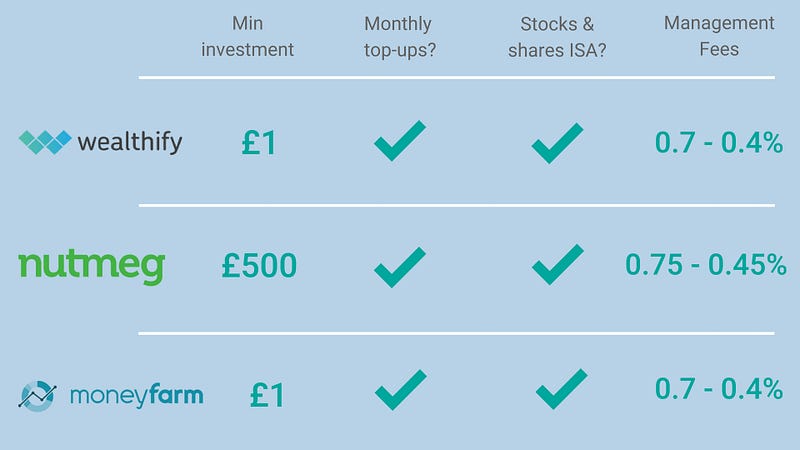
Task: Click Moneyfarm's £1 minimum investment value
Action: 267,395
